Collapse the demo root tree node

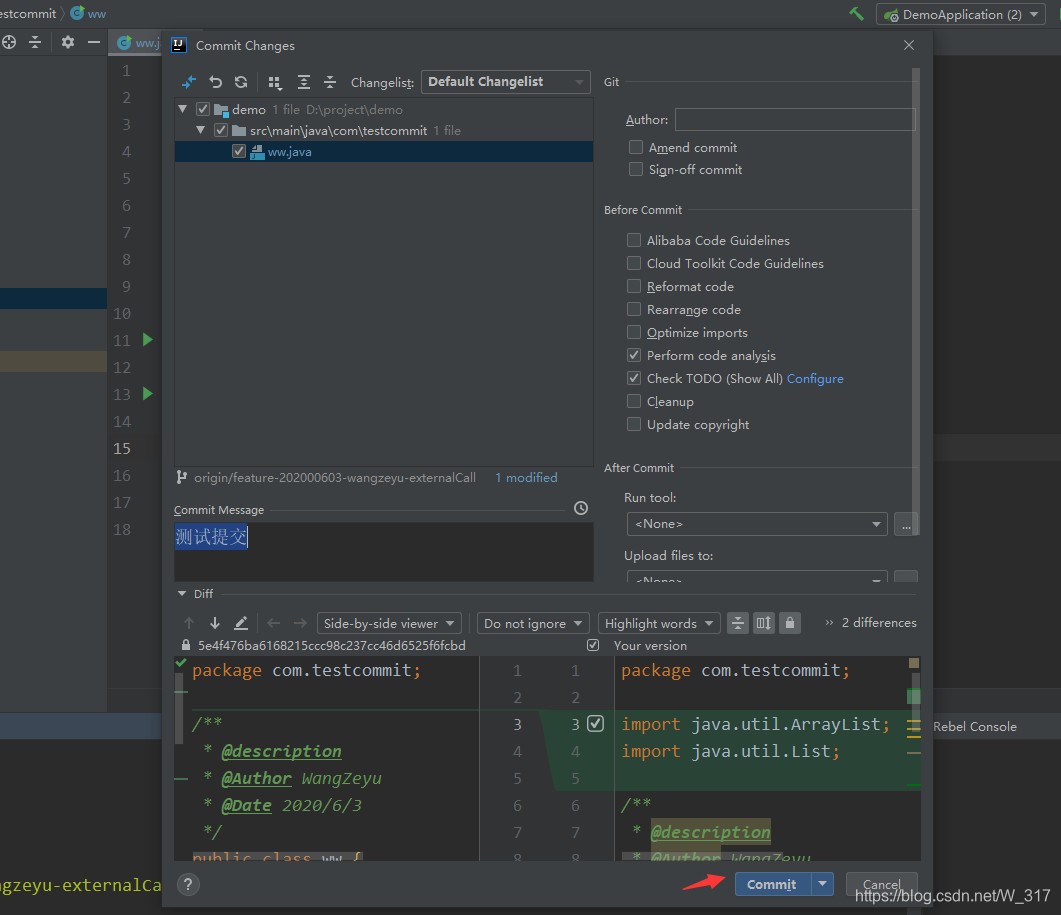pyautogui.click(x=183, y=109)
